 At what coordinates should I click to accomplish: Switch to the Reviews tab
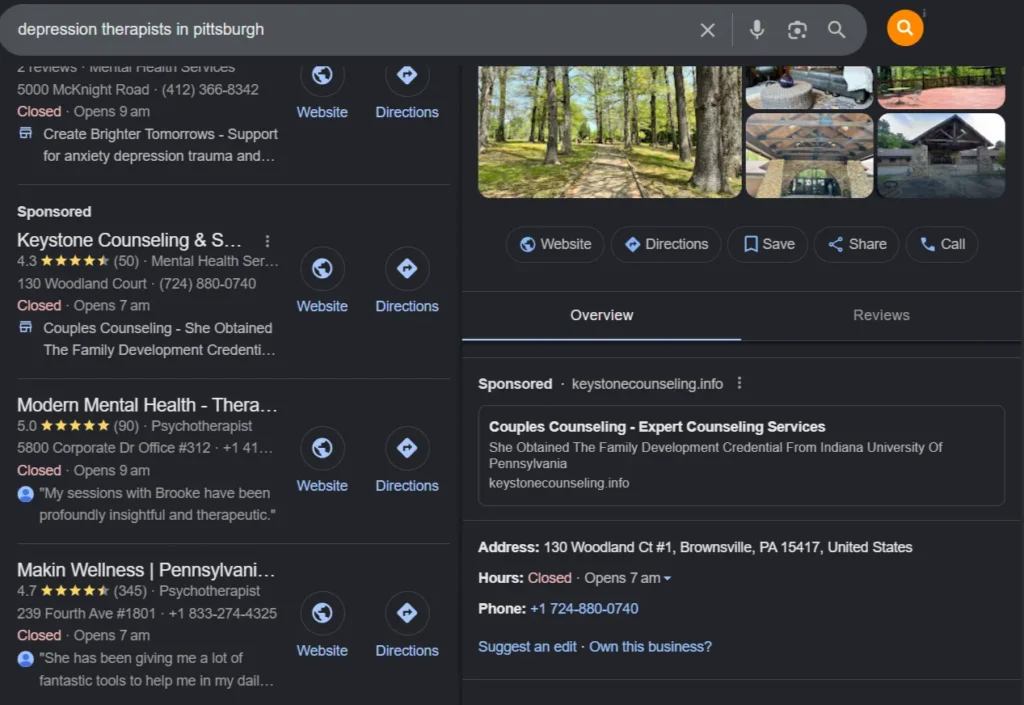click(x=881, y=315)
